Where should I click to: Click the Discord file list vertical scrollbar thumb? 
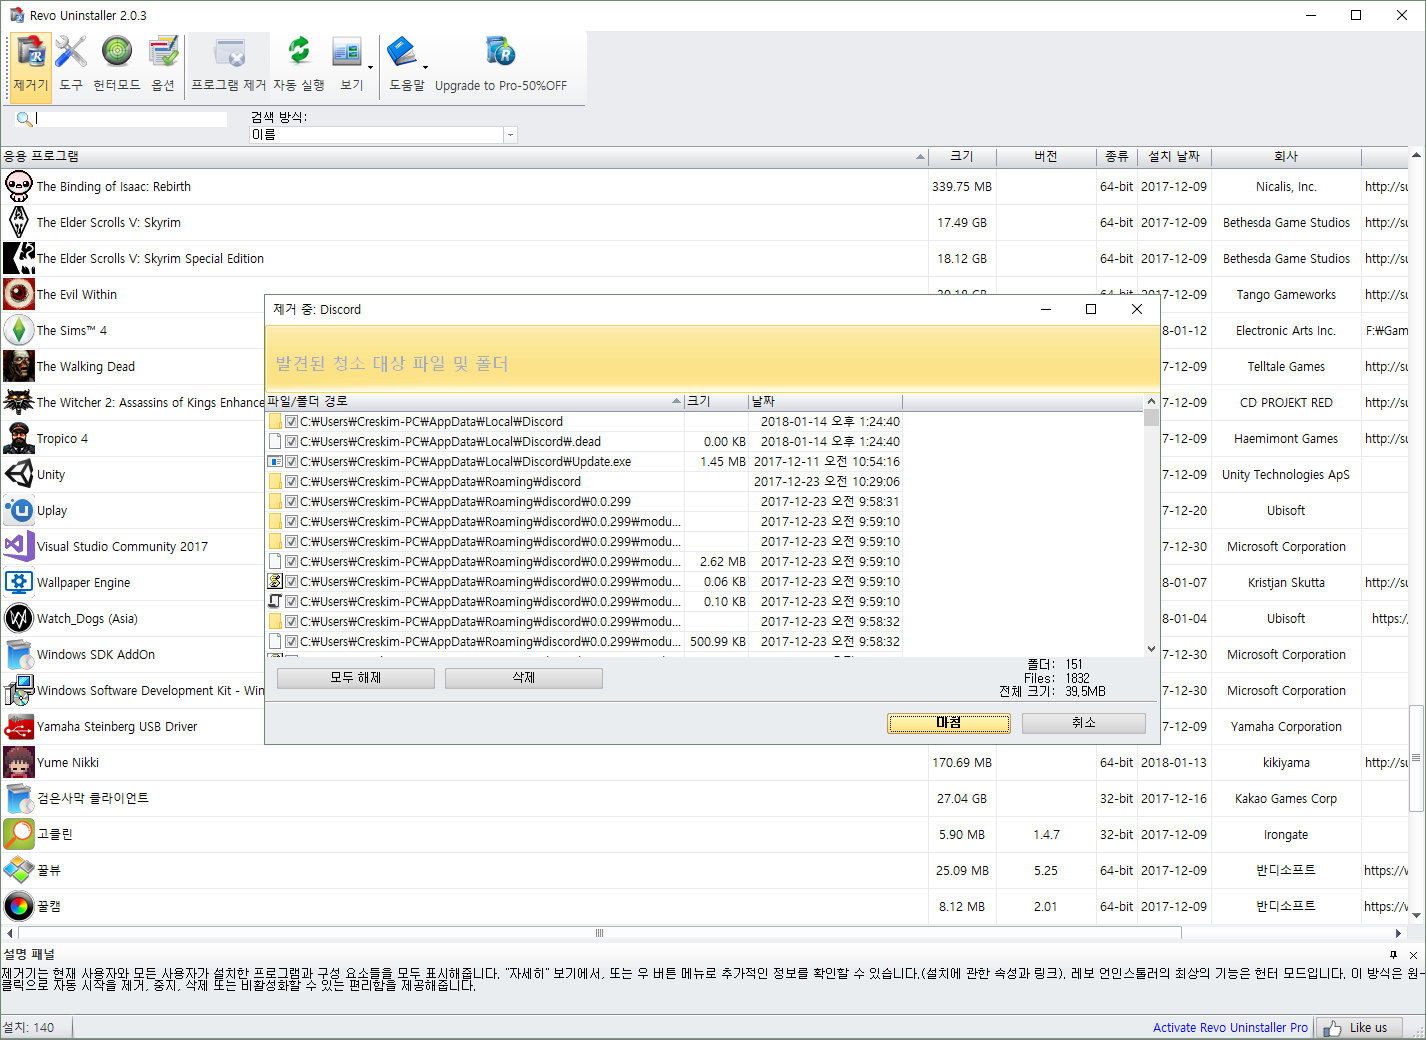[x=1151, y=418]
